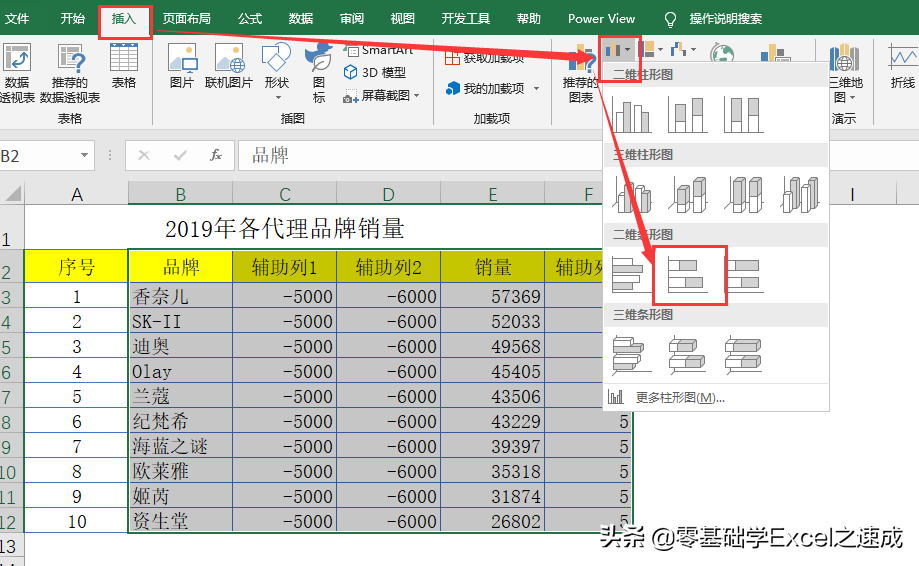Select 2-D 100% stacked bar chart
Screen dimensions: 919x566
tap(744, 275)
